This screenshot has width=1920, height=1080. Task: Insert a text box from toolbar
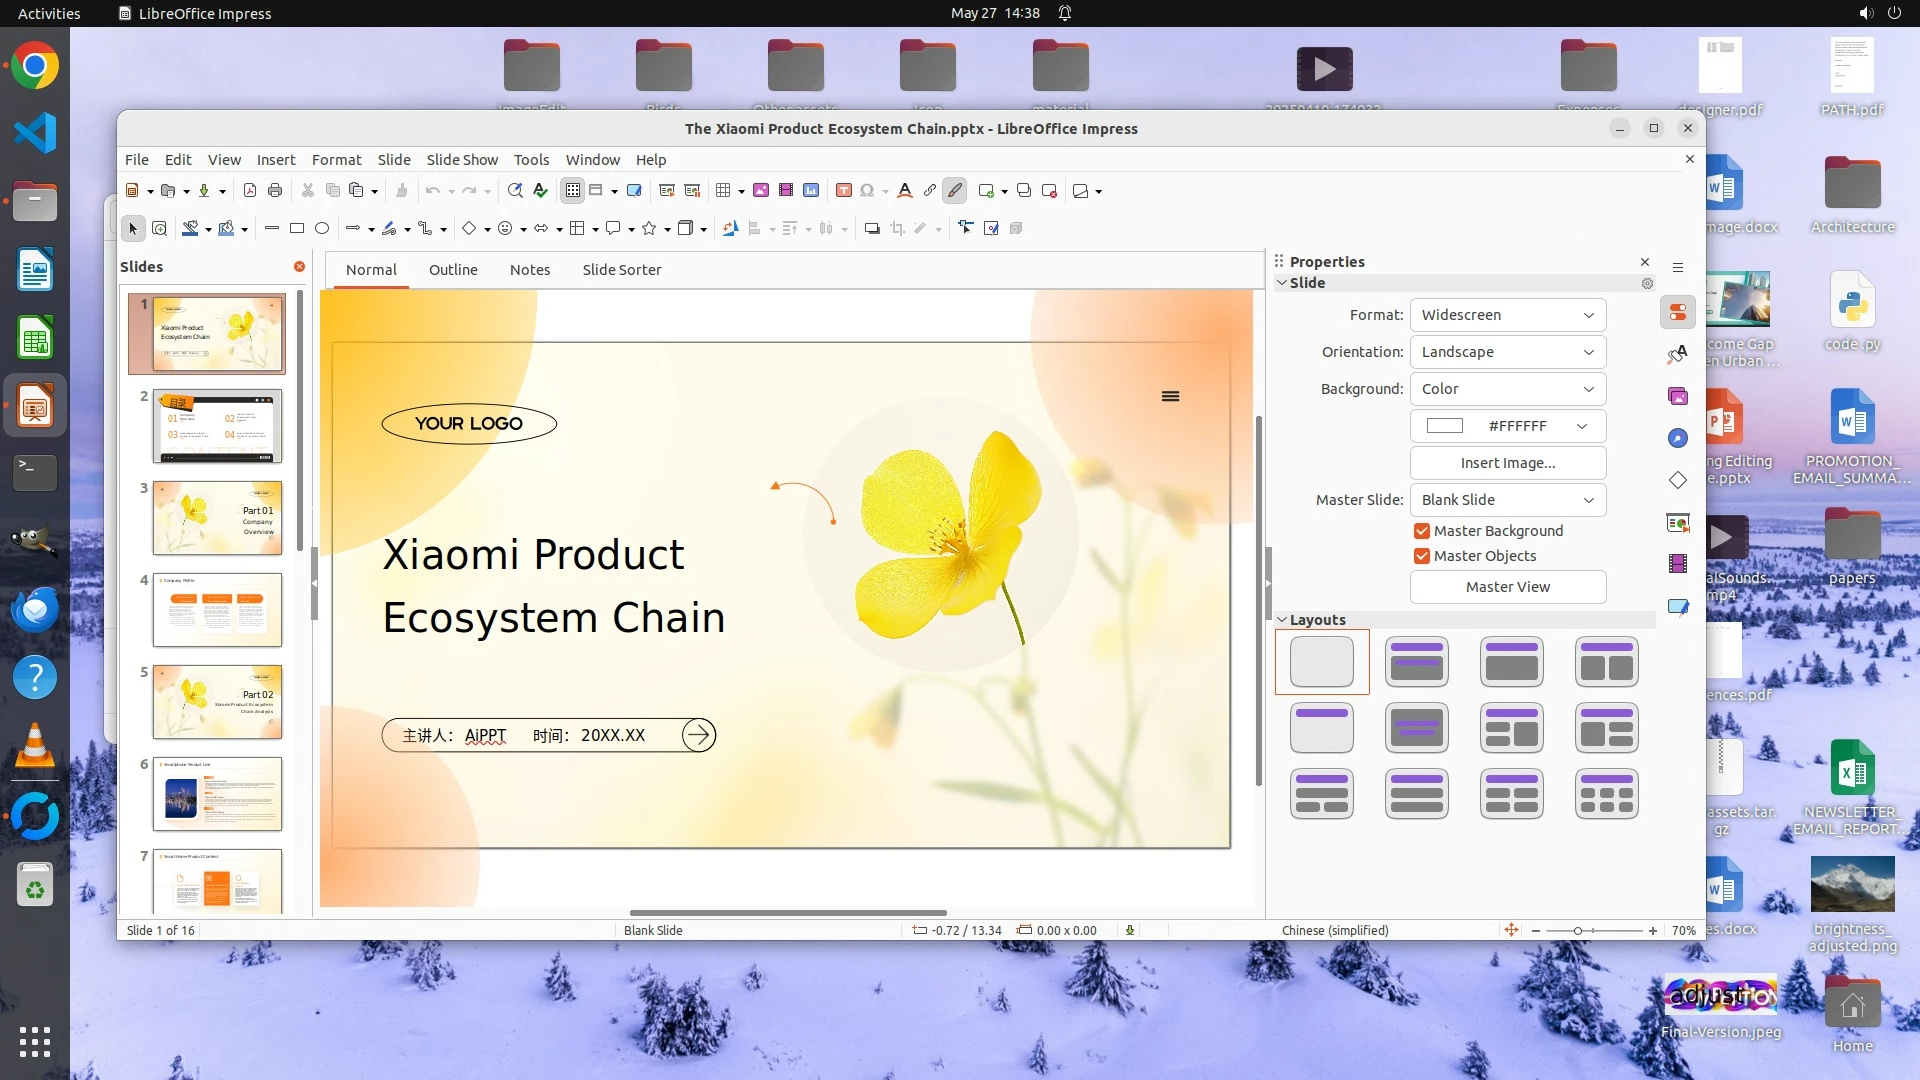[x=843, y=190]
